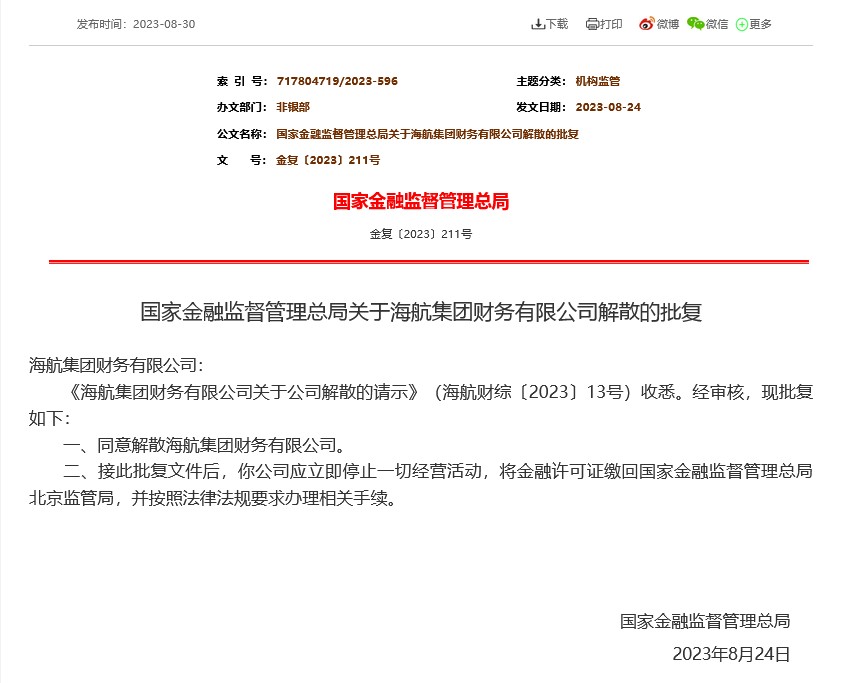Viewport: 841px width, 683px height.
Task: Click the paragraph citing 海航财综〔2023〕13号
Action: 421,405
